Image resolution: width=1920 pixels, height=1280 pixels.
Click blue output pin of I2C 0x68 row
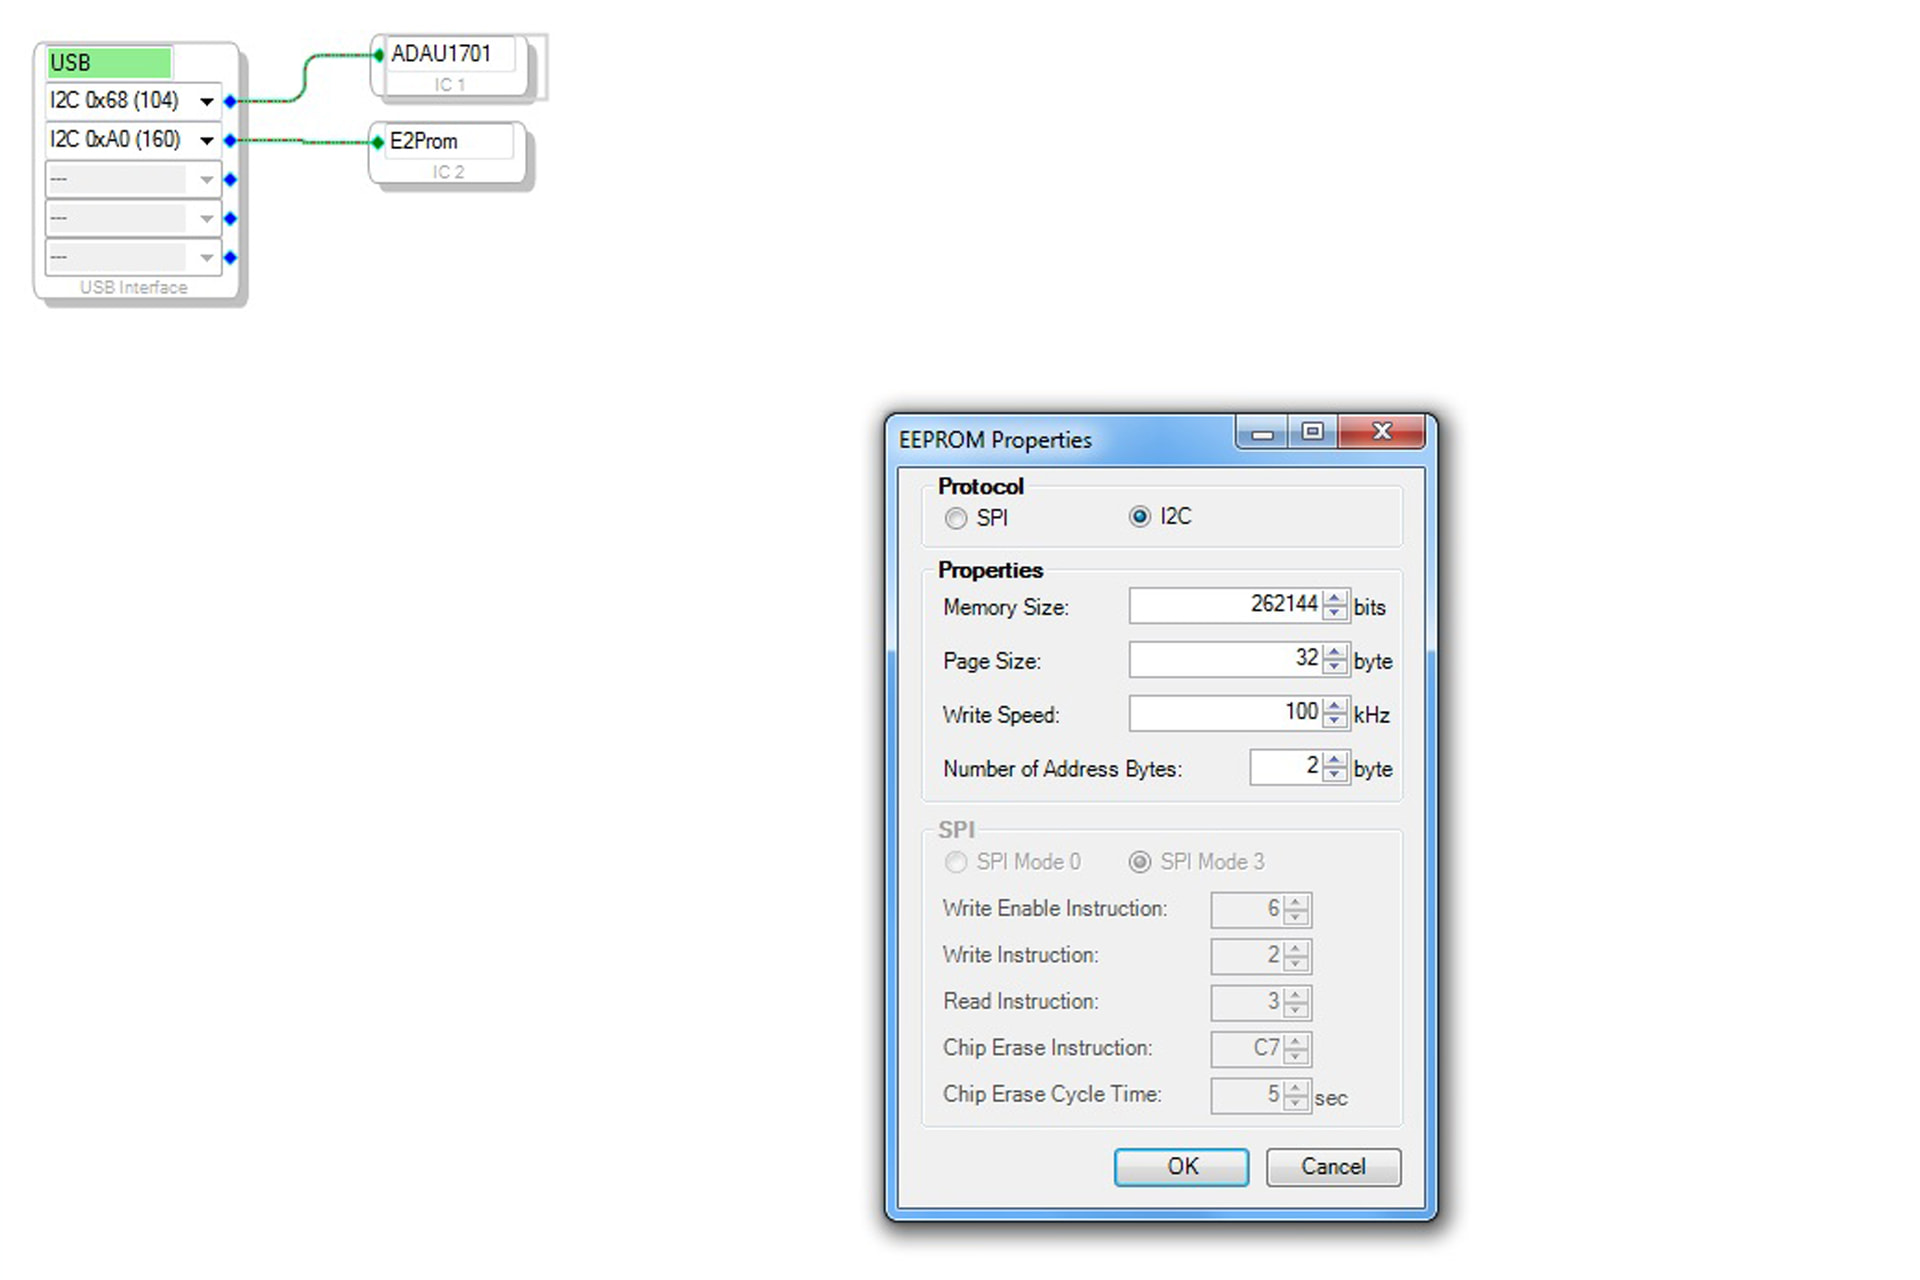230,101
